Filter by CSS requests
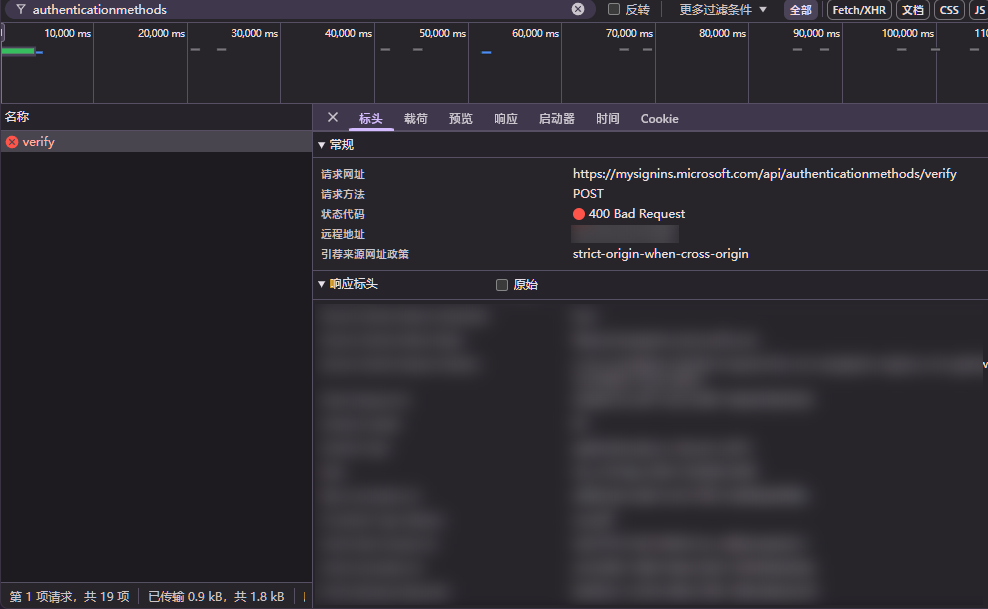This screenshot has width=988, height=609. (x=949, y=9)
